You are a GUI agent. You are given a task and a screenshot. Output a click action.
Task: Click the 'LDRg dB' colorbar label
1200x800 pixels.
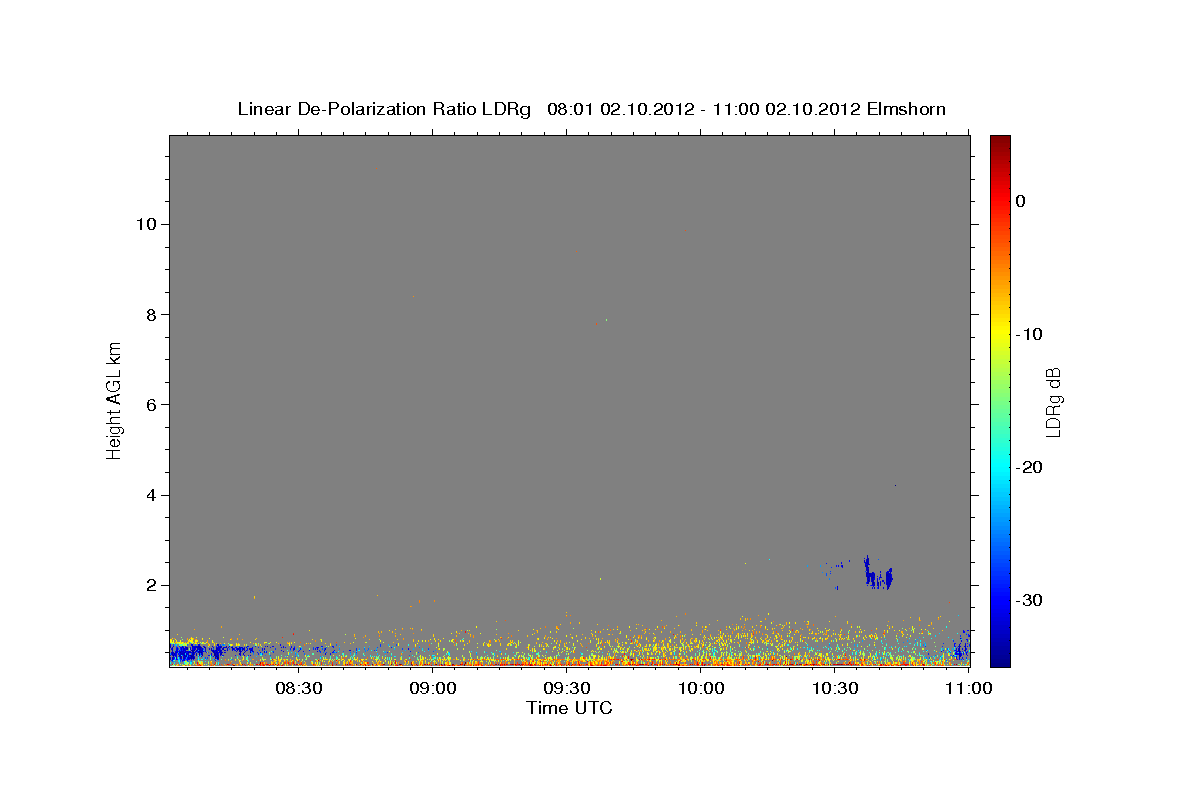click(1053, 401)
